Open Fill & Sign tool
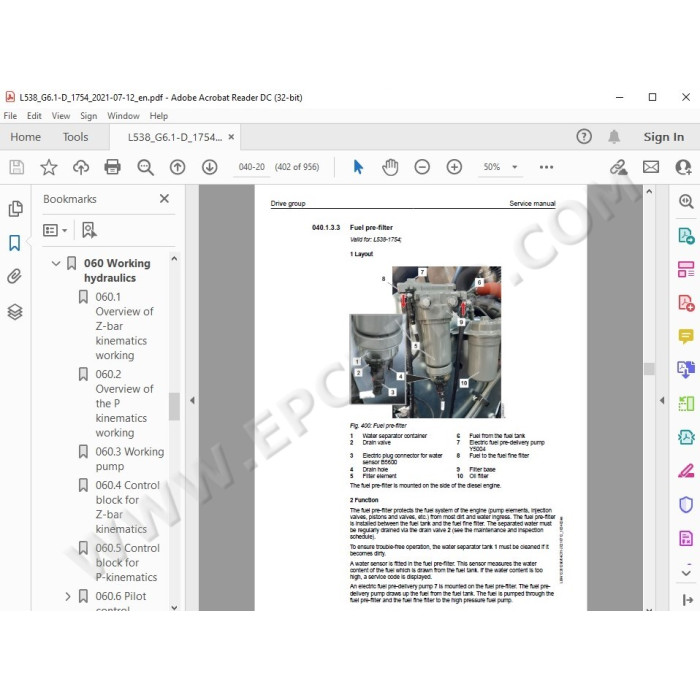The width and height of the screenshot is (700, 700). tap(686, 471)
